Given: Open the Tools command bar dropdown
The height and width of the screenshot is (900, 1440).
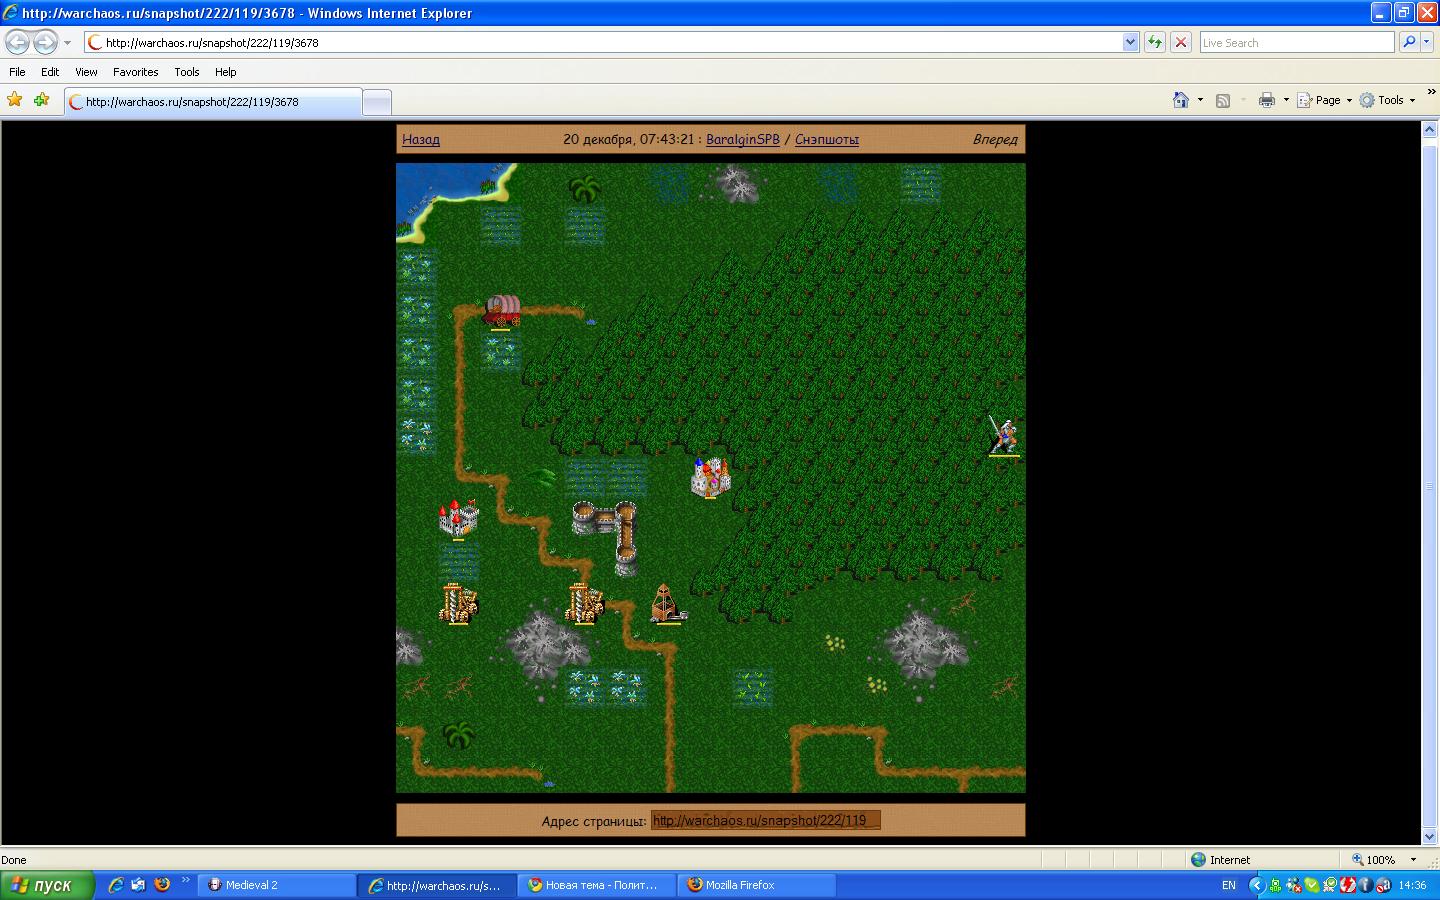Looking at the screenshot, I should tap(1387, 100).
